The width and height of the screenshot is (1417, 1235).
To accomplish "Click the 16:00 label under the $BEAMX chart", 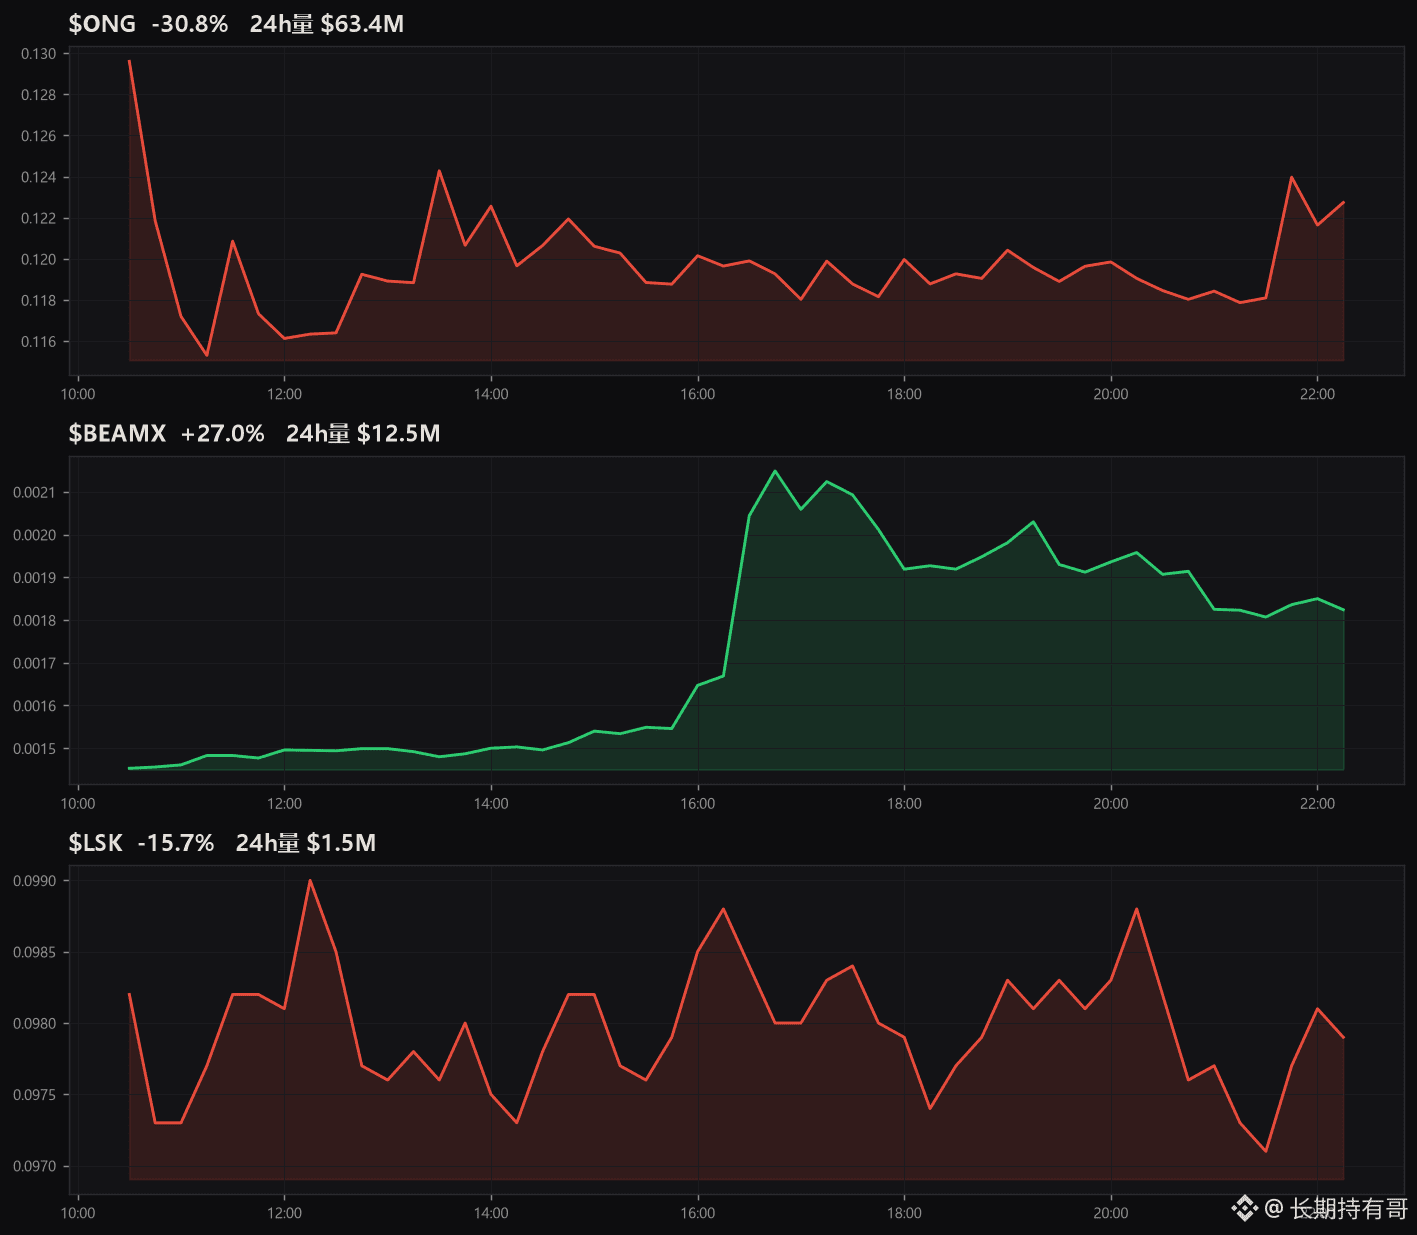I will [698, 804].
